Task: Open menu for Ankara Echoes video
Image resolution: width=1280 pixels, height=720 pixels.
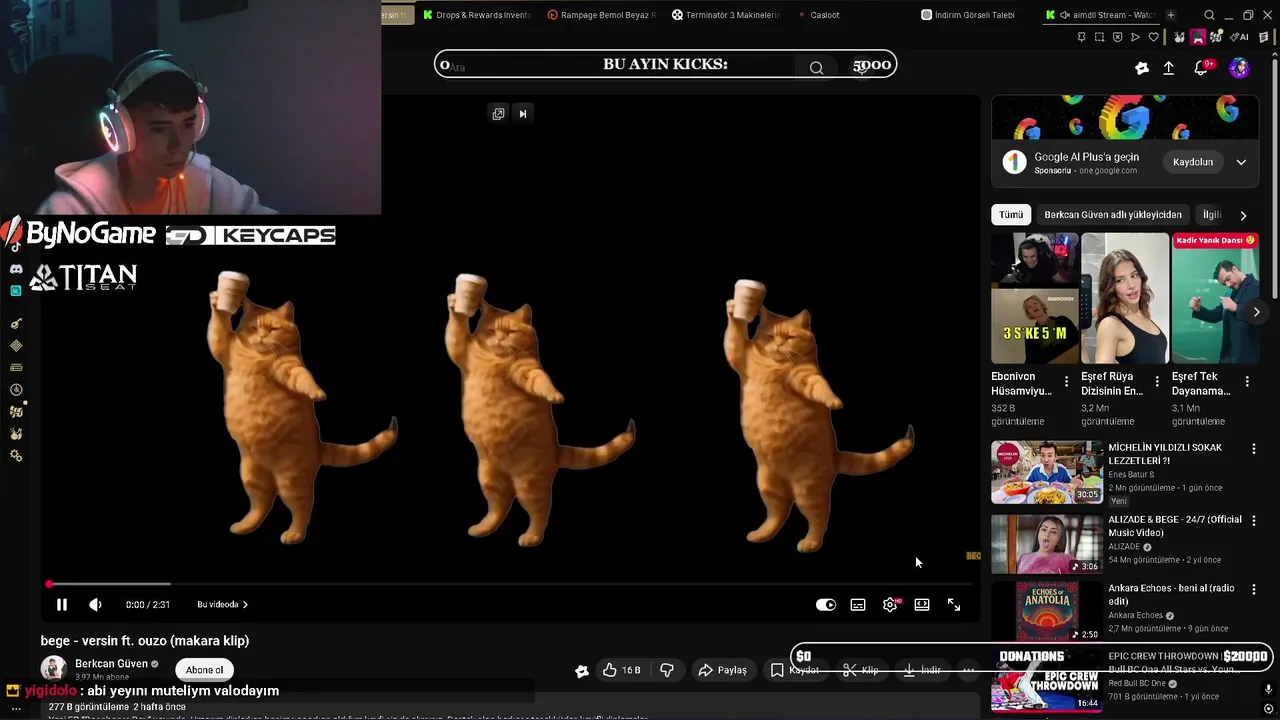Action: (x=1253, y=589)
